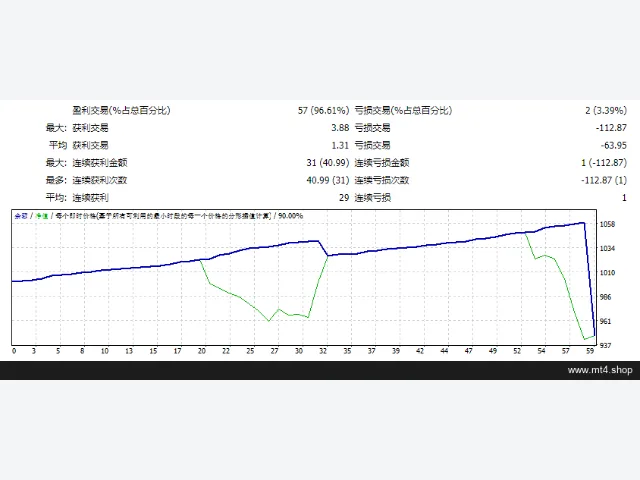Click the '986' y-axis label
Viewport: 640px width, 480px height.
coord(605,297)
